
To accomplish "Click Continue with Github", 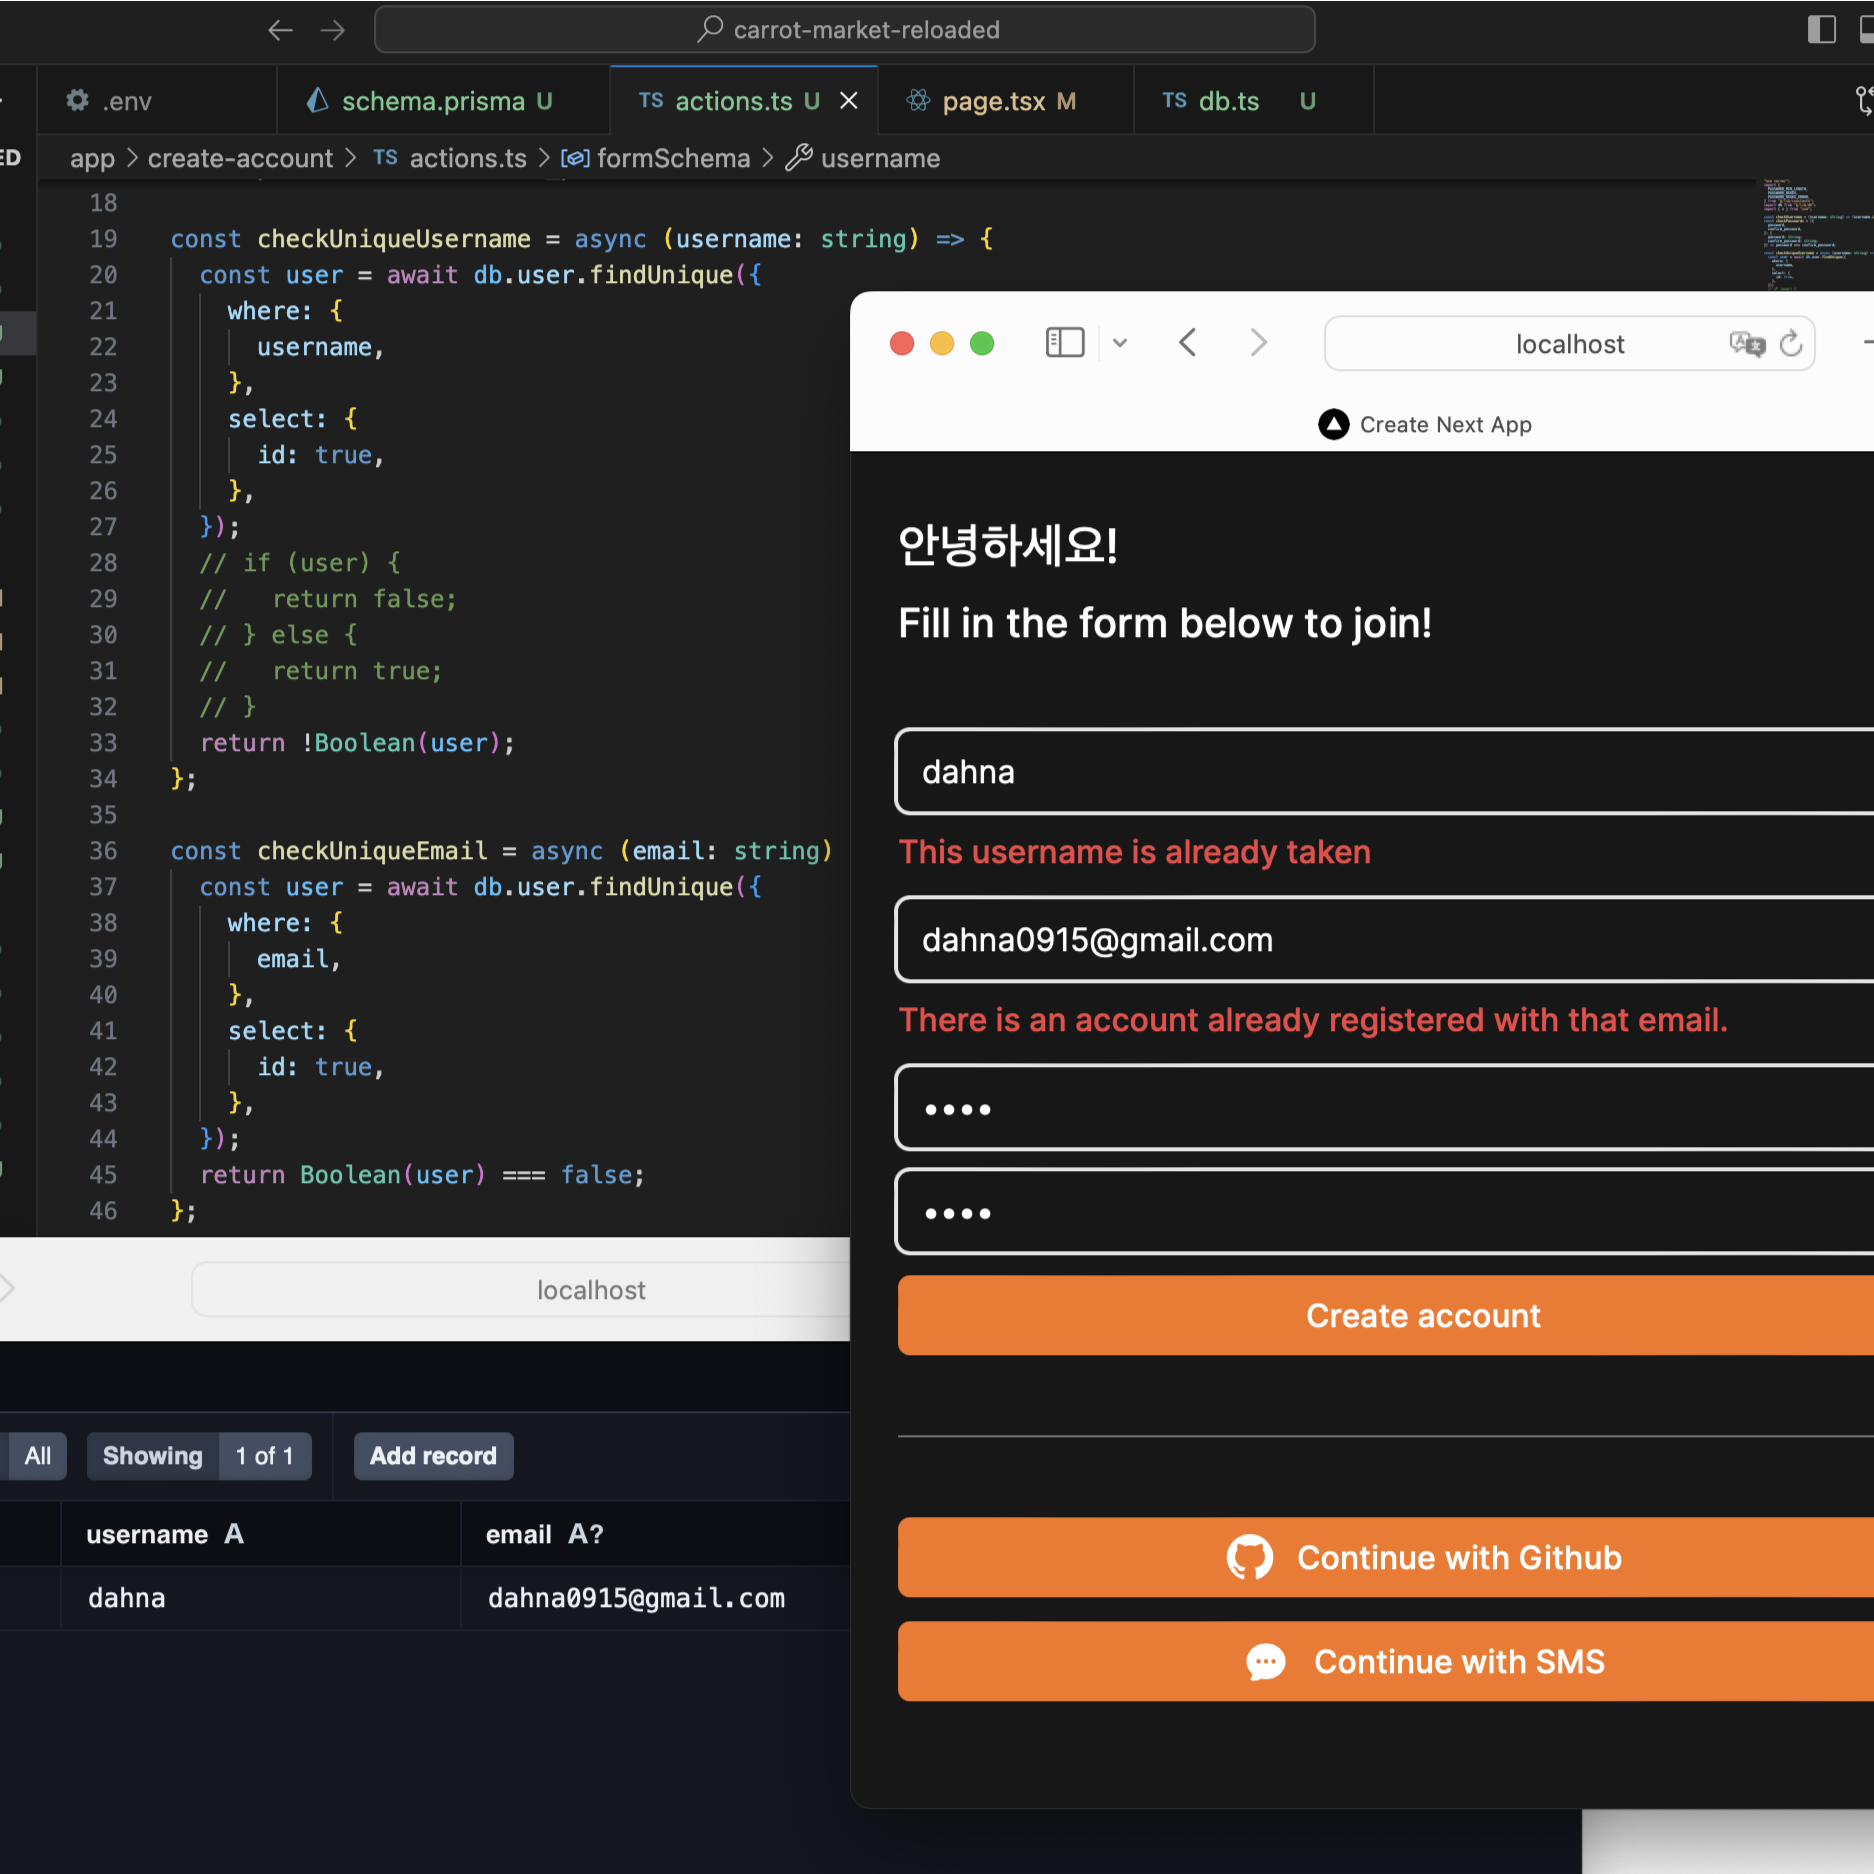I will coord(1385,1558).
